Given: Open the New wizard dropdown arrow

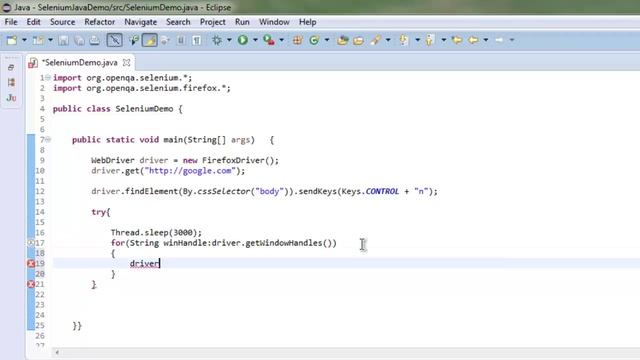Looking at the screenshot, I should click(24, 40).
